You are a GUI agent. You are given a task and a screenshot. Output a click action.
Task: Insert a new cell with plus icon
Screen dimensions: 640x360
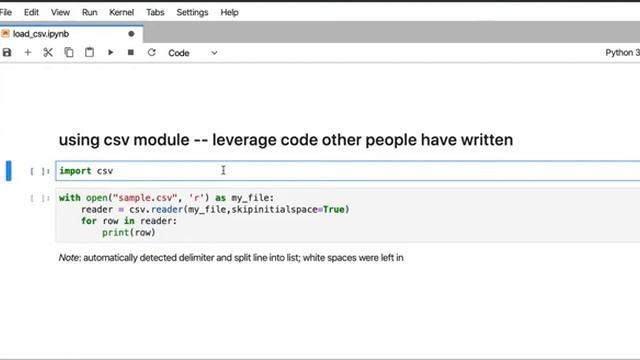pyautogui.click(x=28, y=53)
